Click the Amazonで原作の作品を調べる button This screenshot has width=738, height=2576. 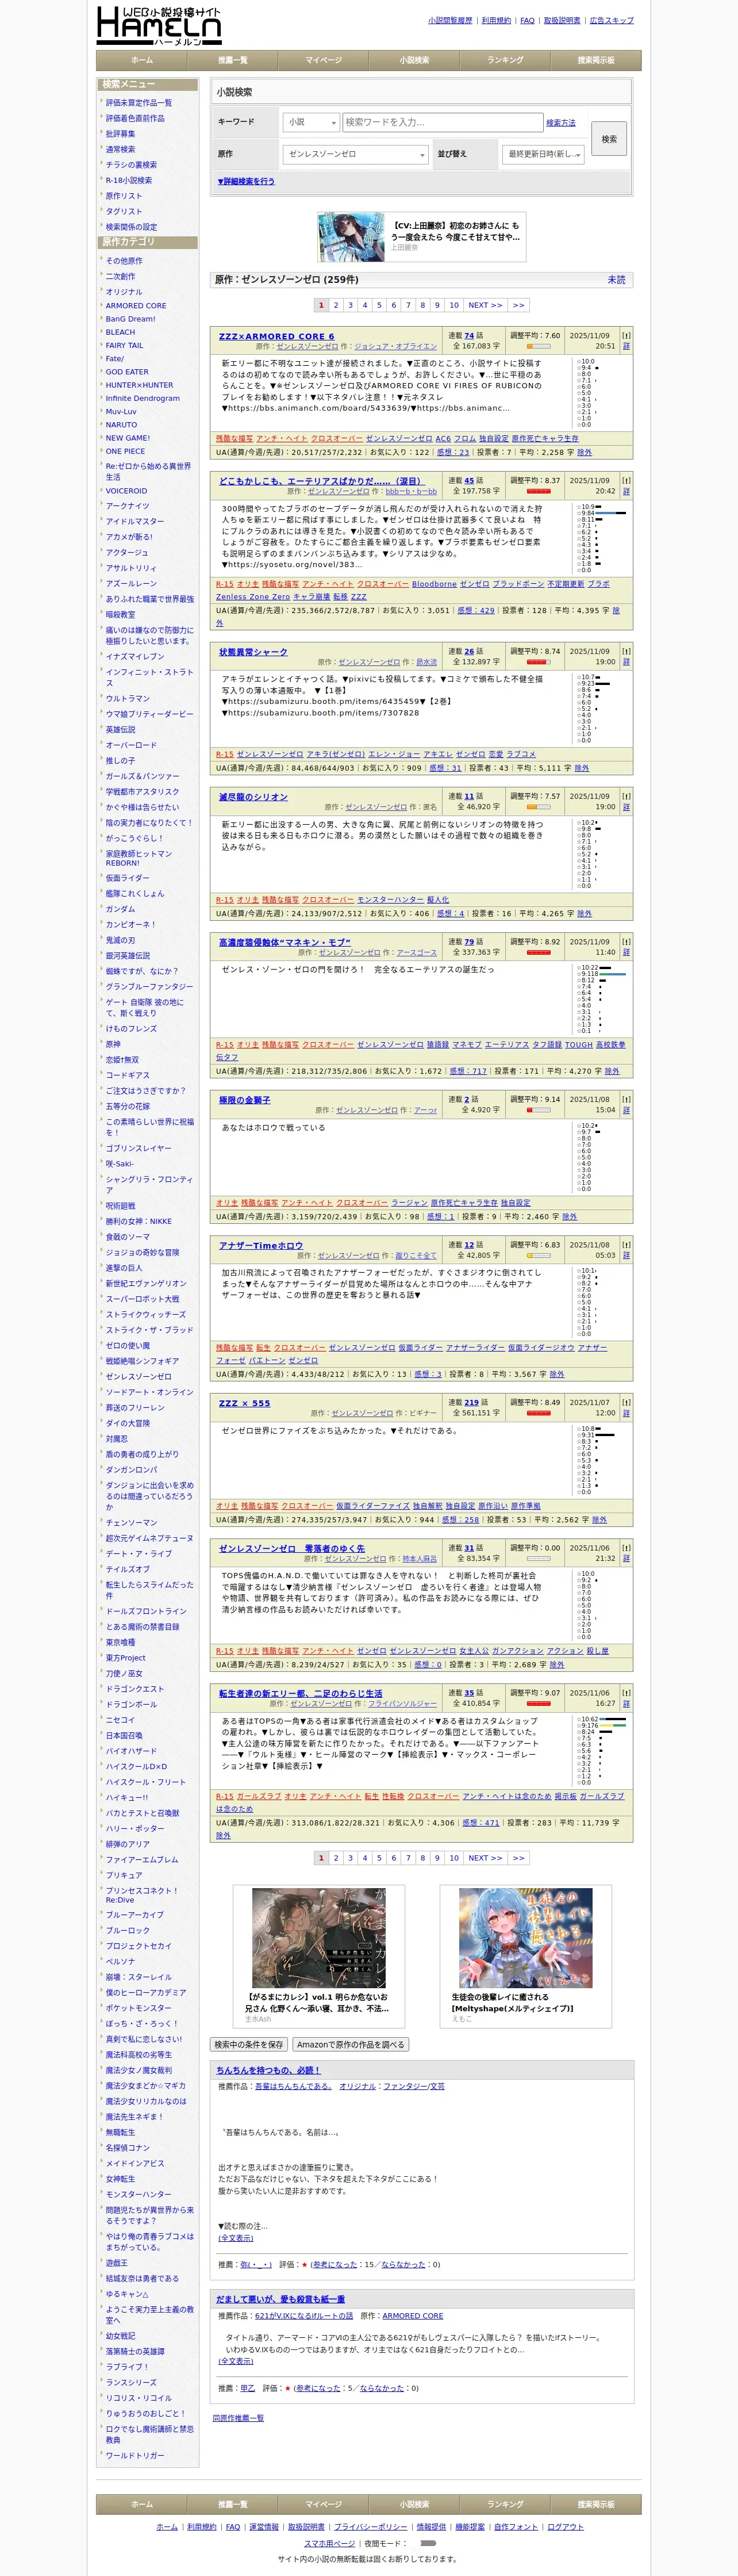(x=350, y=2045)
